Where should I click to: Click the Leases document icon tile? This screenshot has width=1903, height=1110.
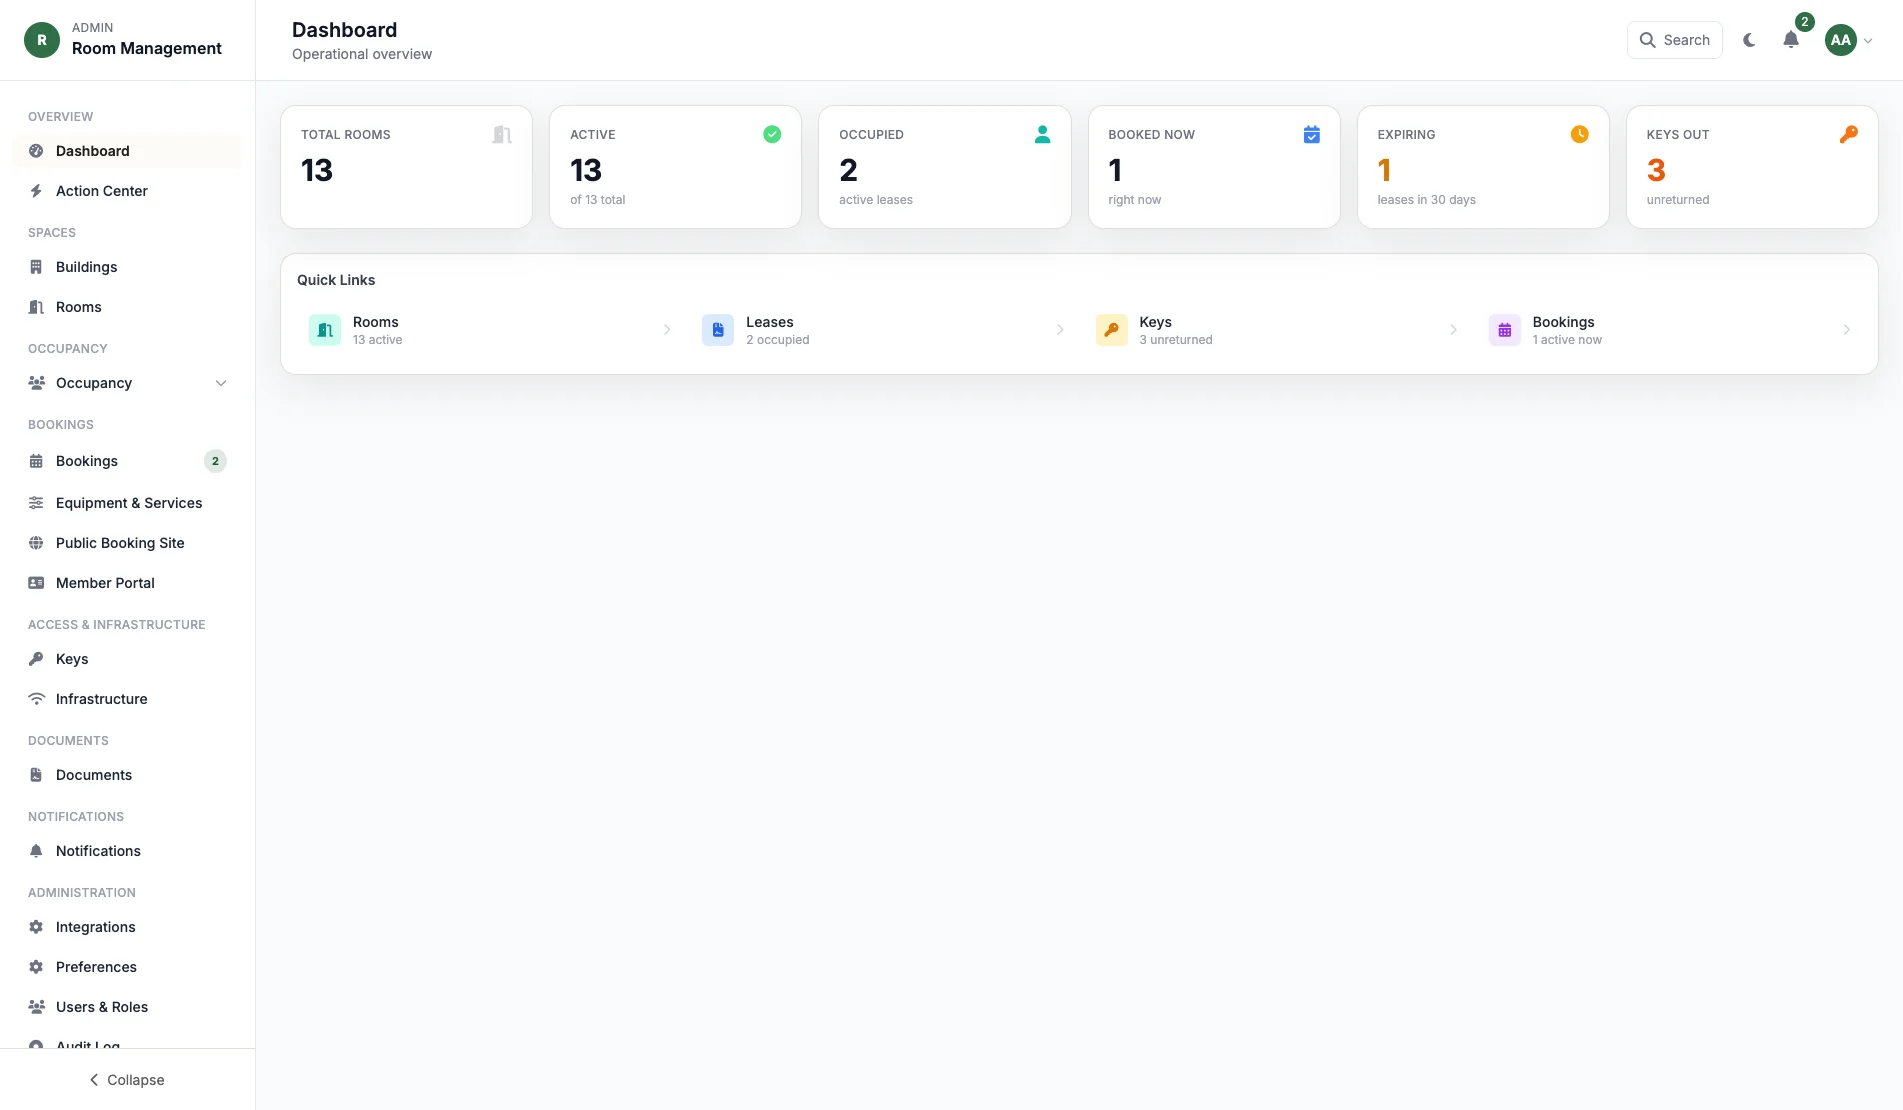(x=718, y=330)
